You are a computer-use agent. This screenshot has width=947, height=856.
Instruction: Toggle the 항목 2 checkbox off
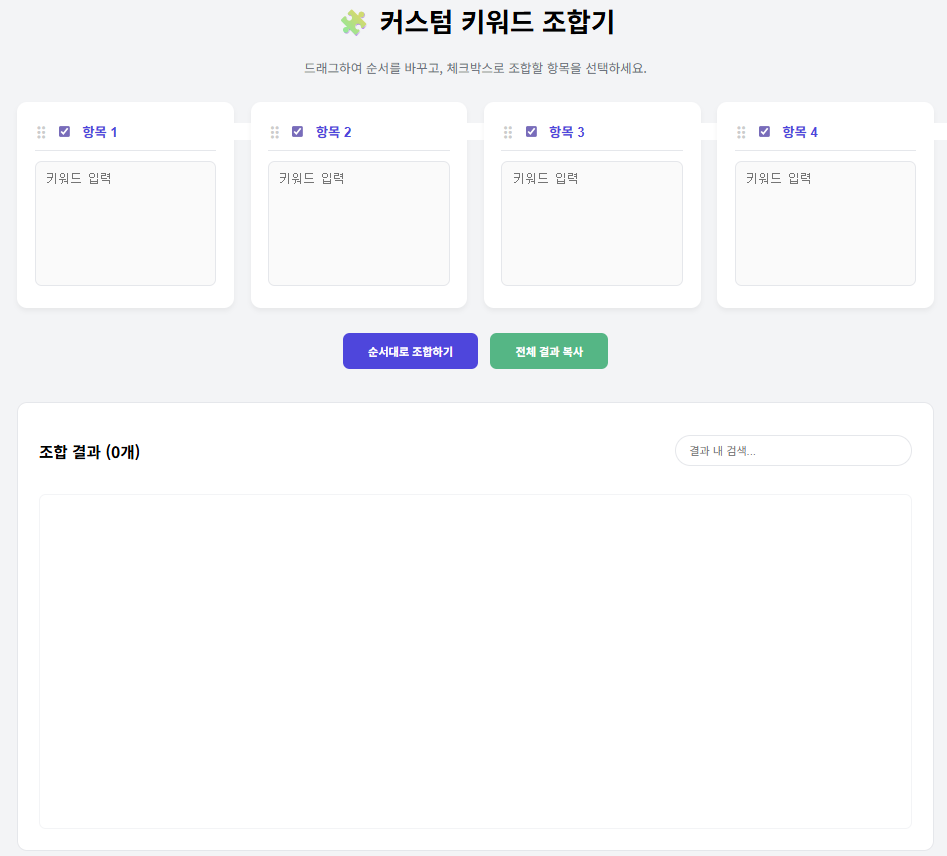pyautogui.click(x=297, y=130)
